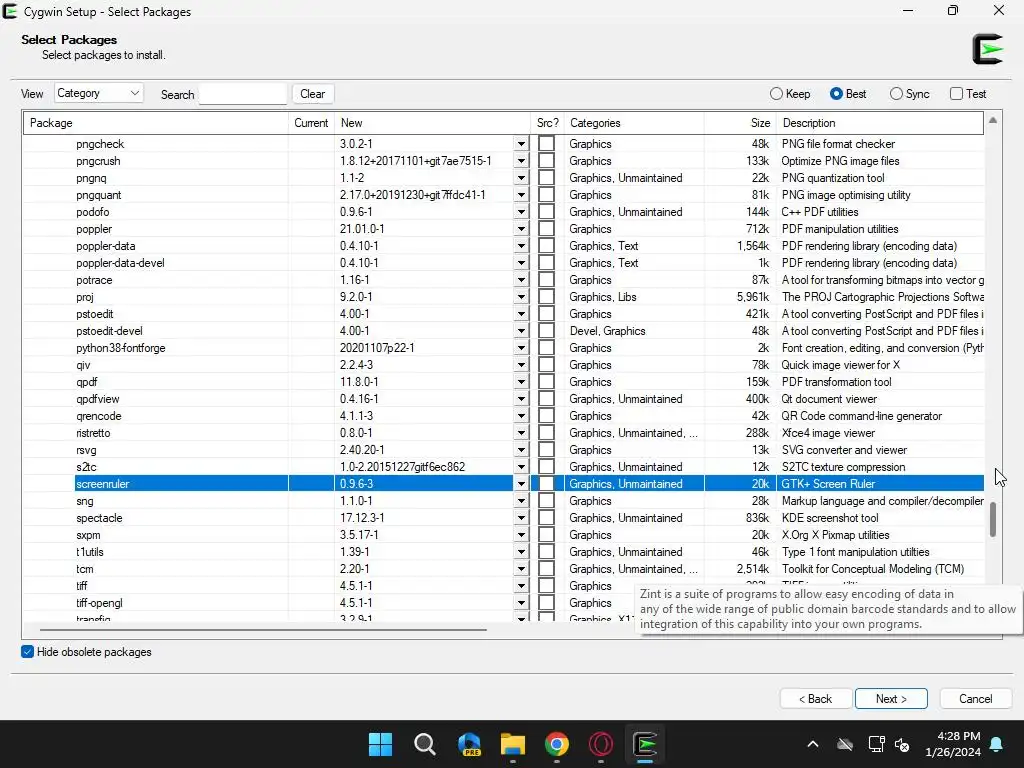Screen dimensions: 1024x768
Task: Check source box for pngcheck
Action: coord(547,144)
